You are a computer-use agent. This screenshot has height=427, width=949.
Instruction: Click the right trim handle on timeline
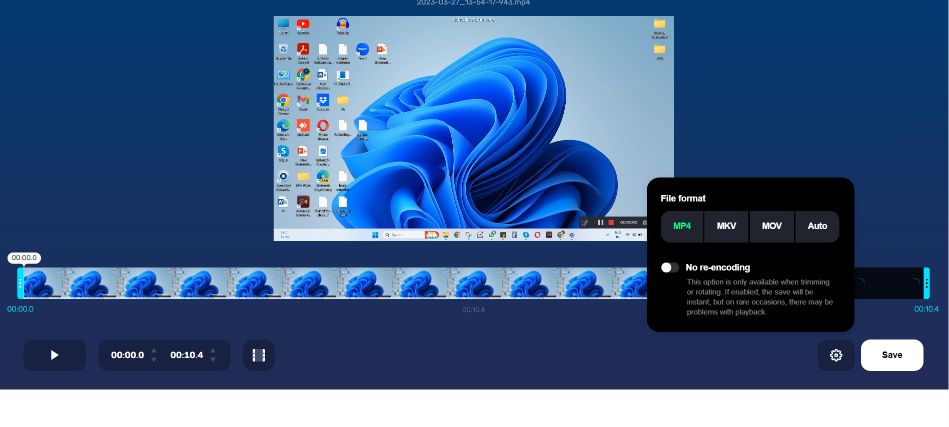tap(927, 282)
